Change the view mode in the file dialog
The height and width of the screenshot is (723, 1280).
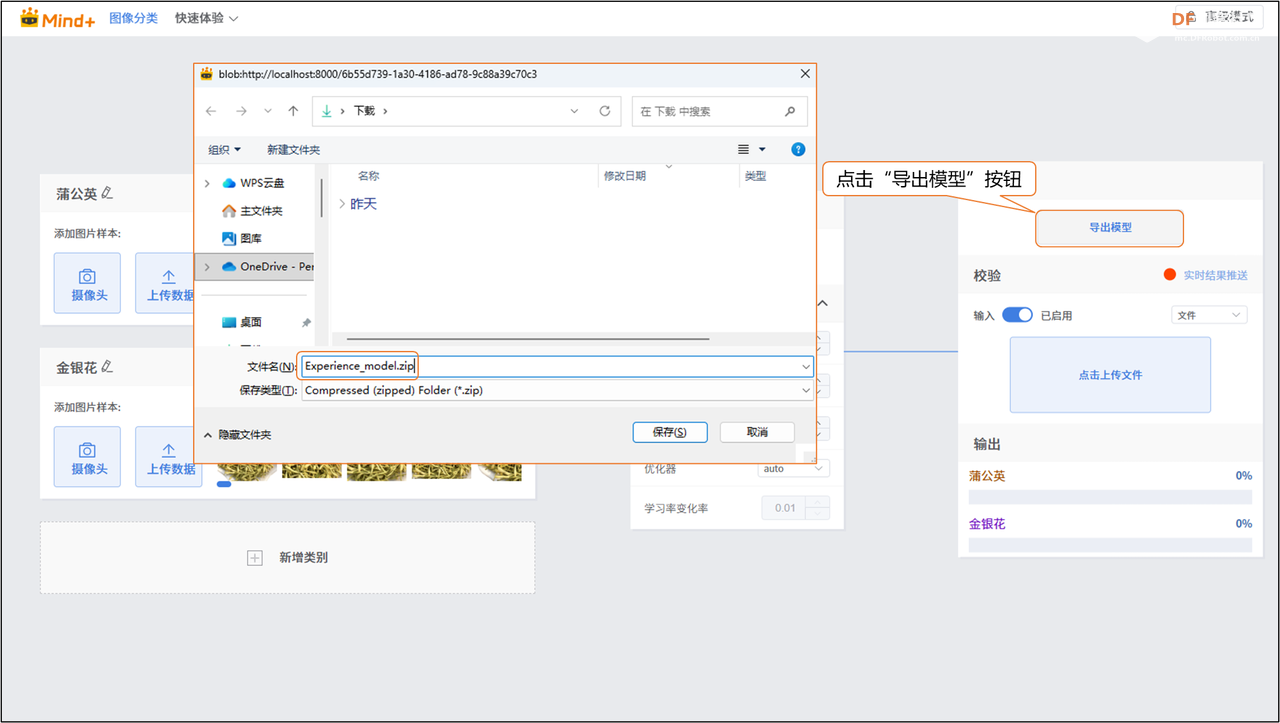pos(750,149)
